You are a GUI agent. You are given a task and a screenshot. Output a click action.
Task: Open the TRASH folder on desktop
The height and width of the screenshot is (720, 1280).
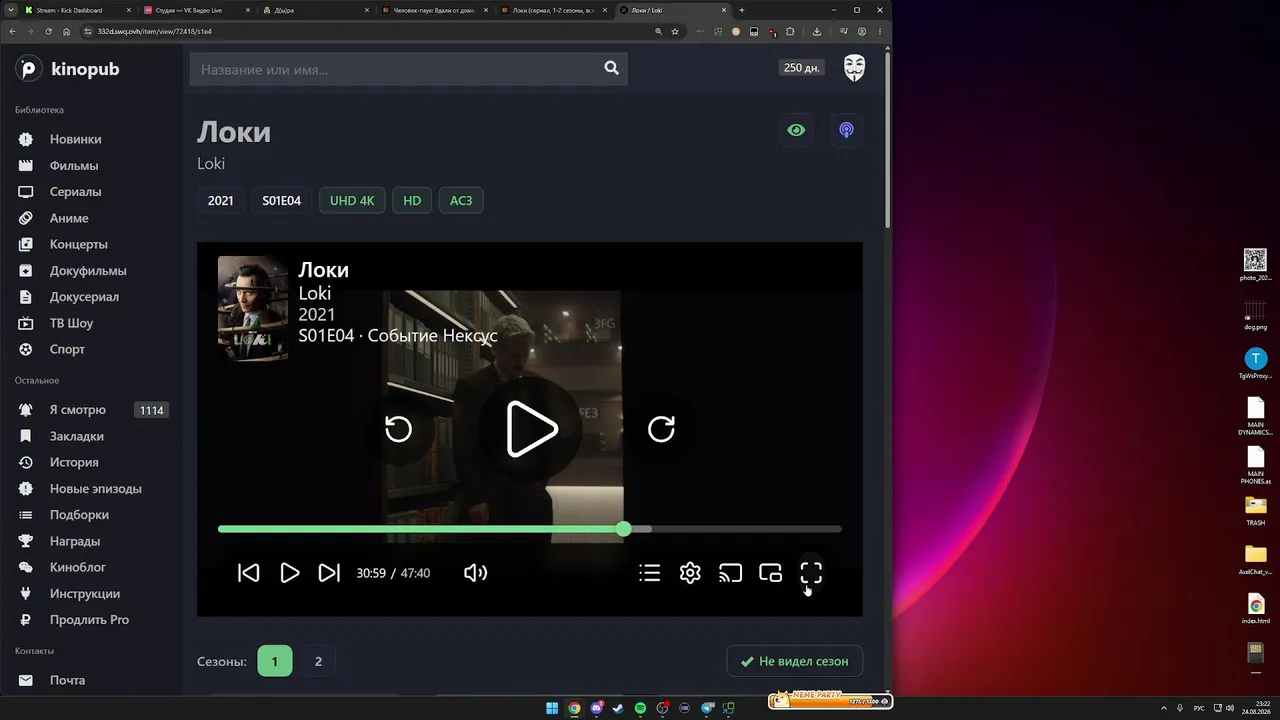point(1255,510)
